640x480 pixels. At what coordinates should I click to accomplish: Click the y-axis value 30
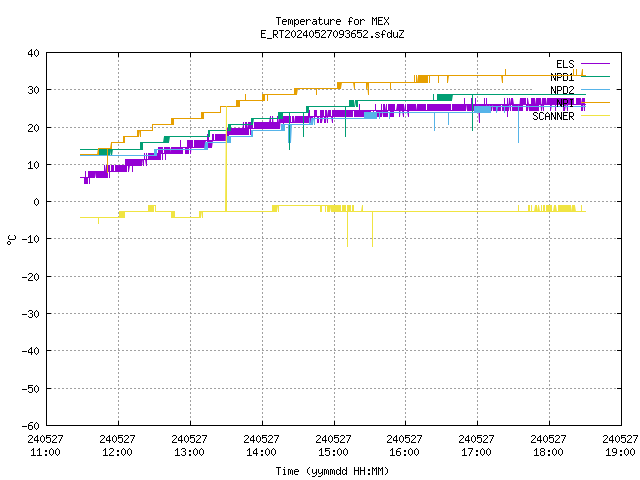pos(33,90)
